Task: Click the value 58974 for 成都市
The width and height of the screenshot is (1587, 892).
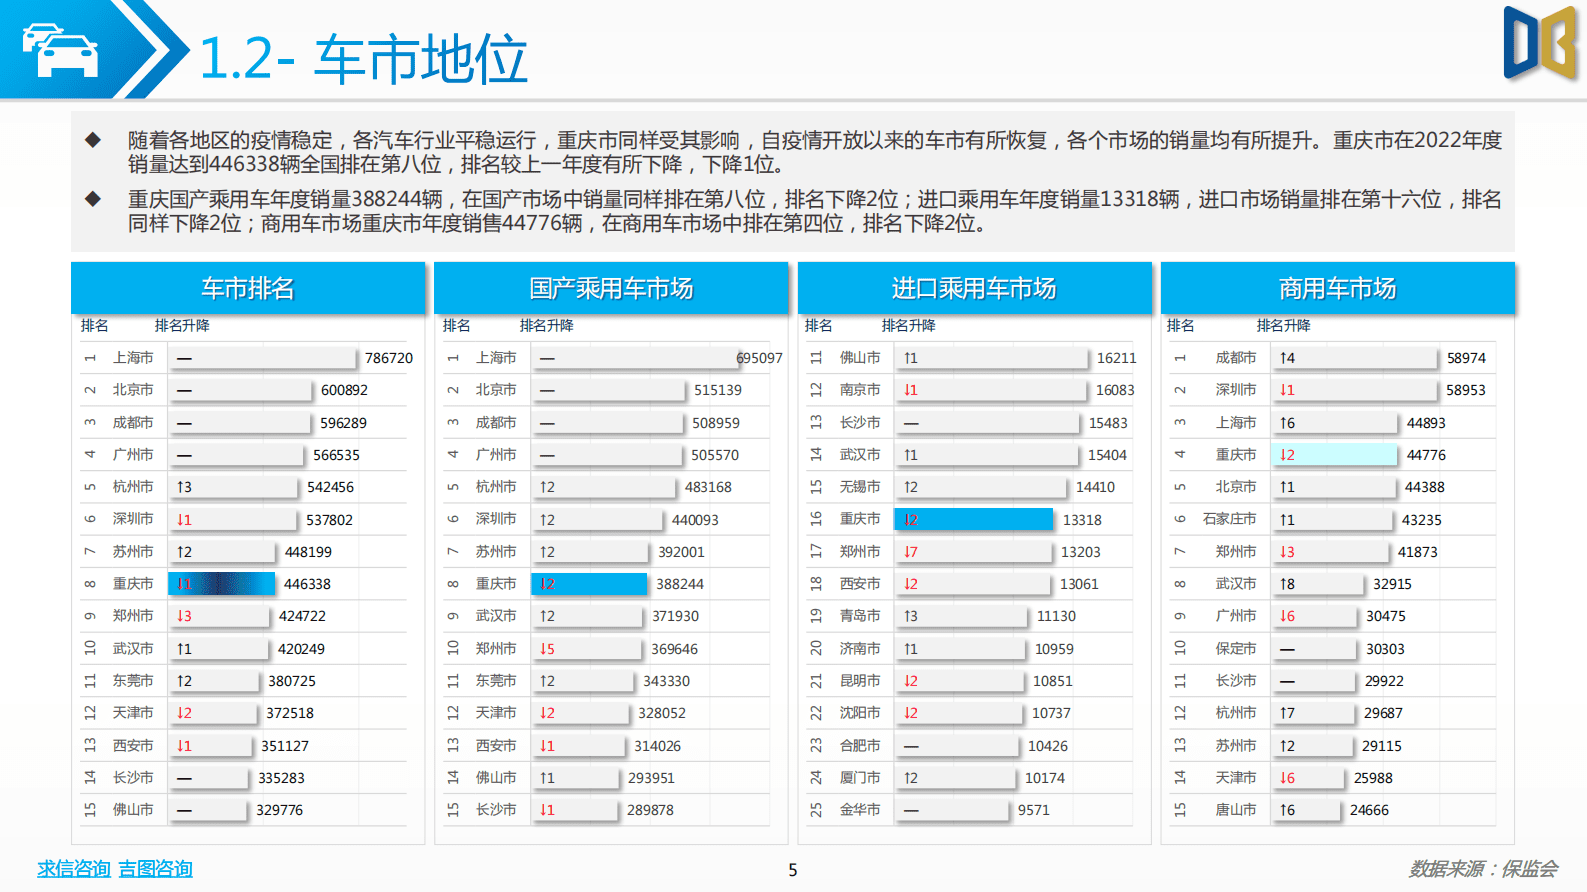Action: pos(1466,358)
